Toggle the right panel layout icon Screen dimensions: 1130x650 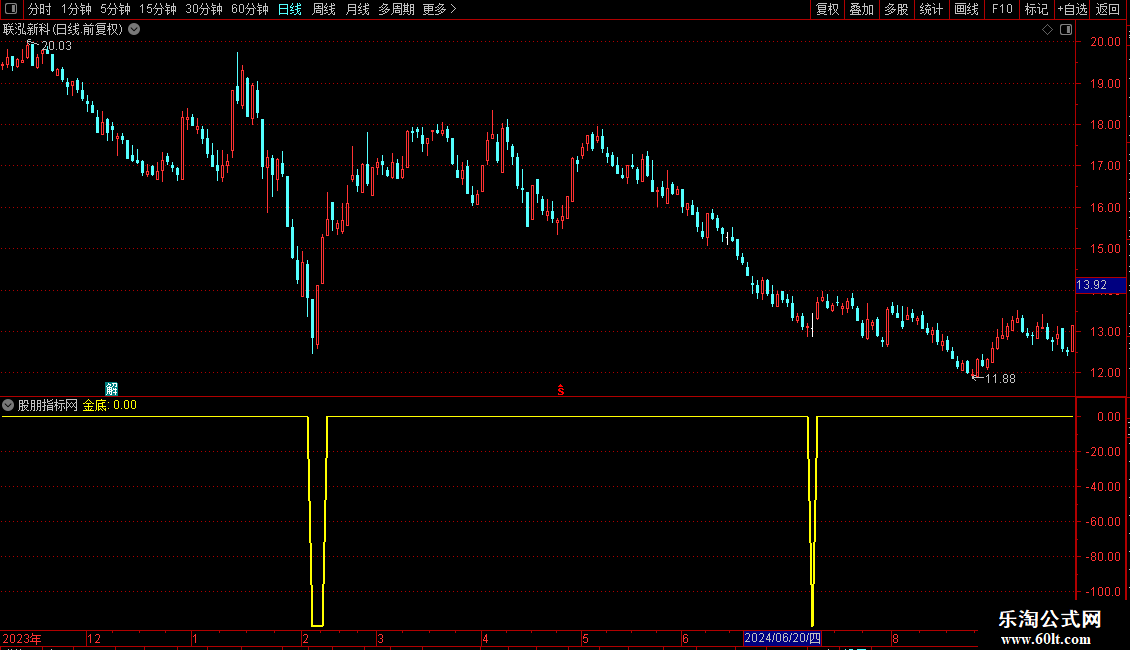click(1066, 29)
